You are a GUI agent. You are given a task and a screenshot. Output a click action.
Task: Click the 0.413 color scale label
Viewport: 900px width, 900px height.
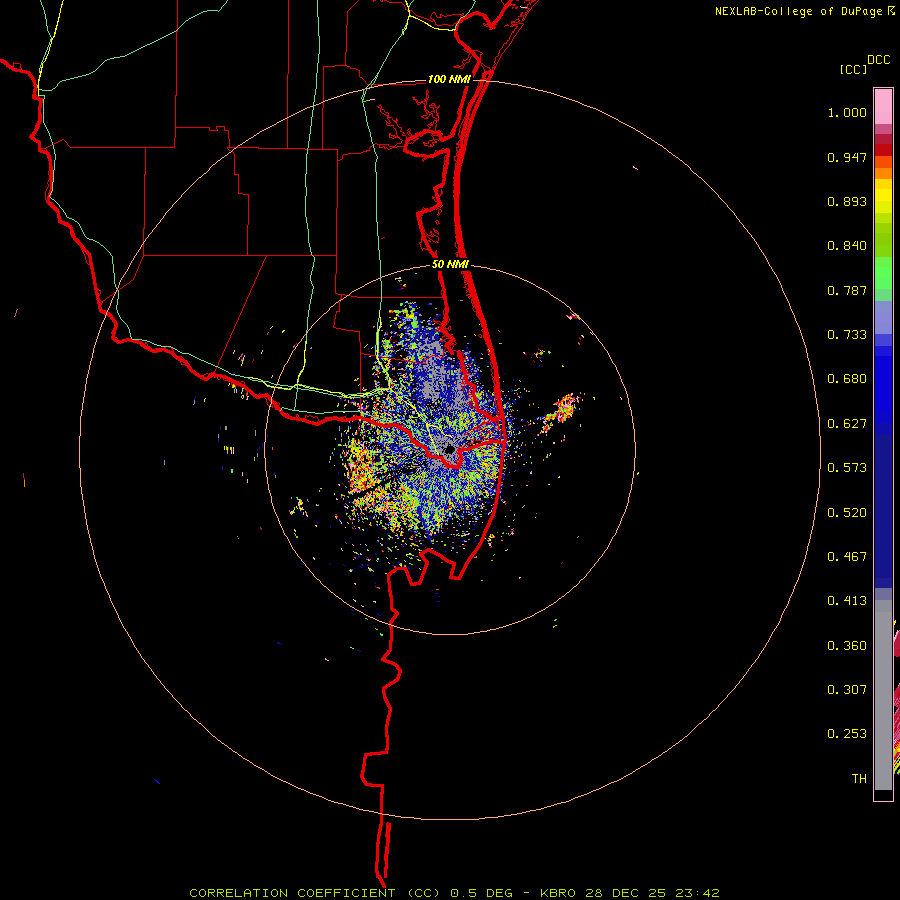(847, 601)
